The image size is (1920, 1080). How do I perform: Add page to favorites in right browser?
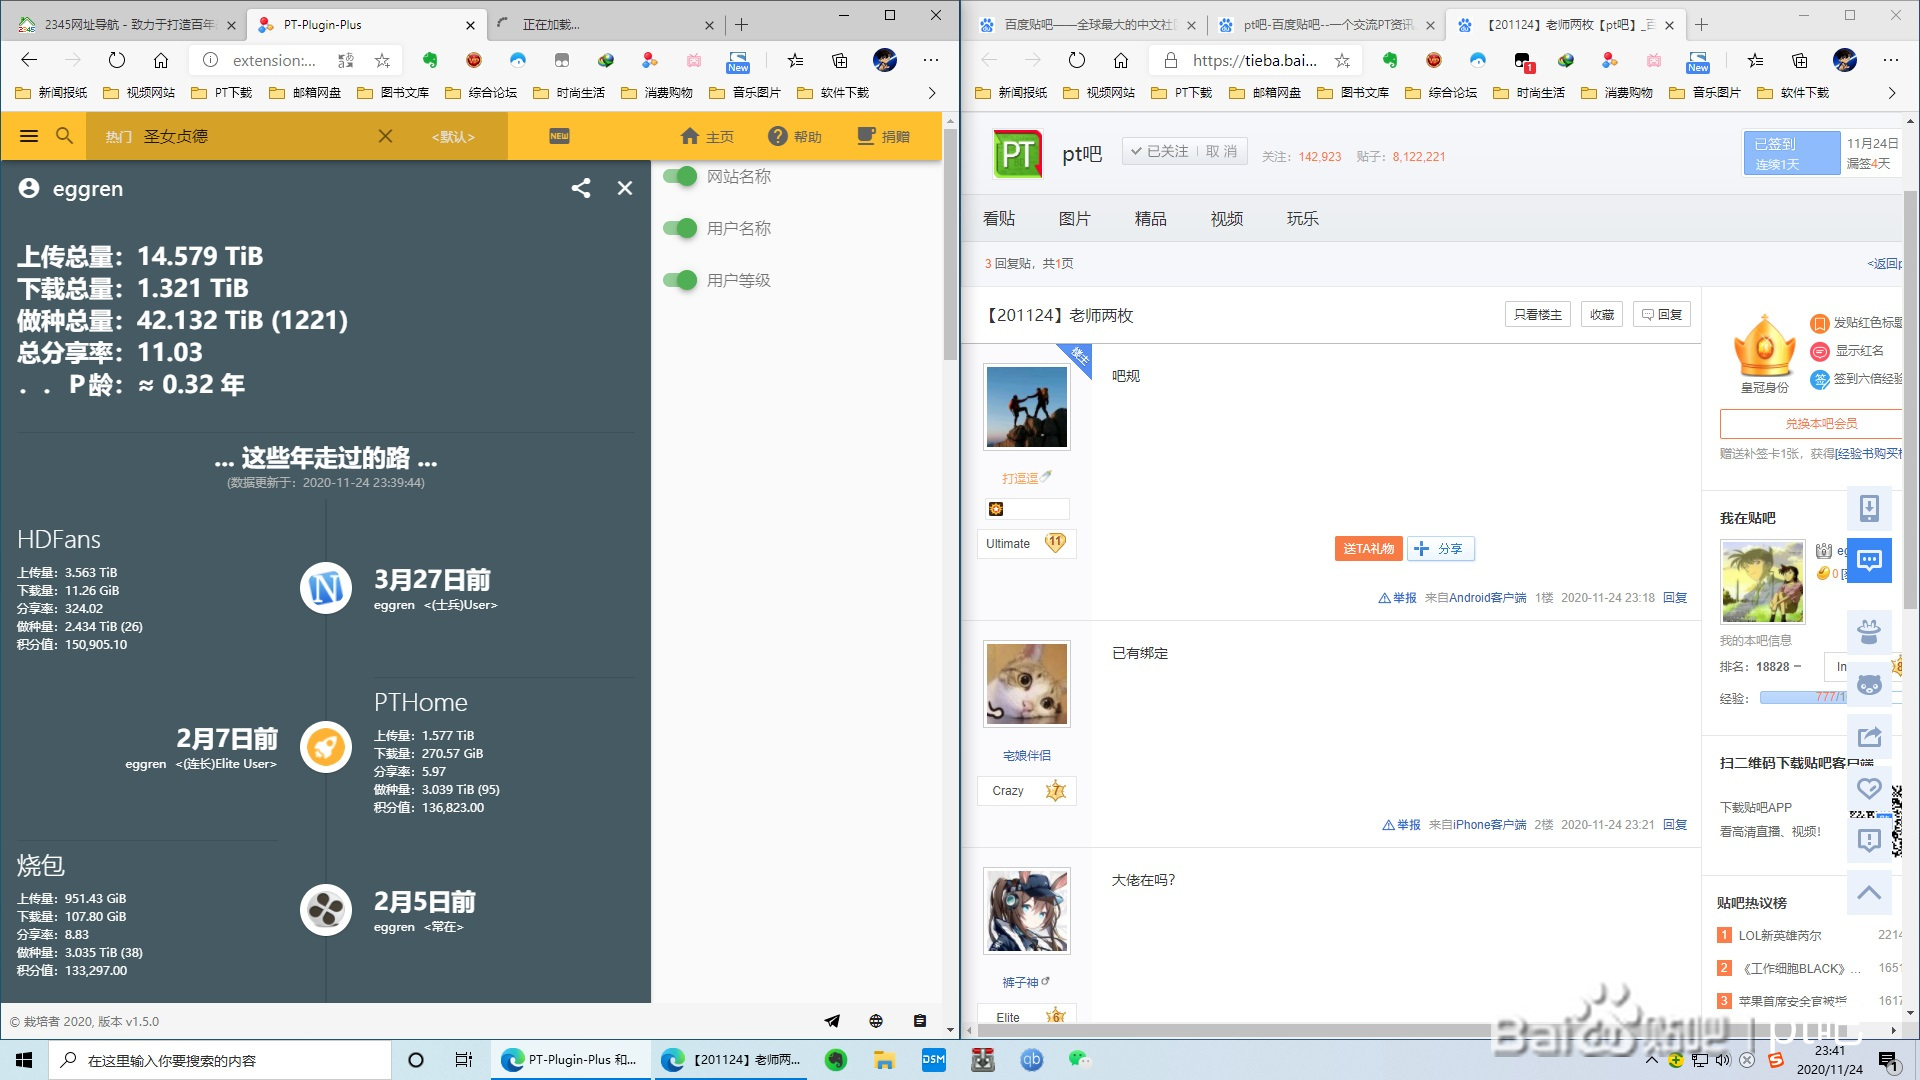tap(1342, 61)
